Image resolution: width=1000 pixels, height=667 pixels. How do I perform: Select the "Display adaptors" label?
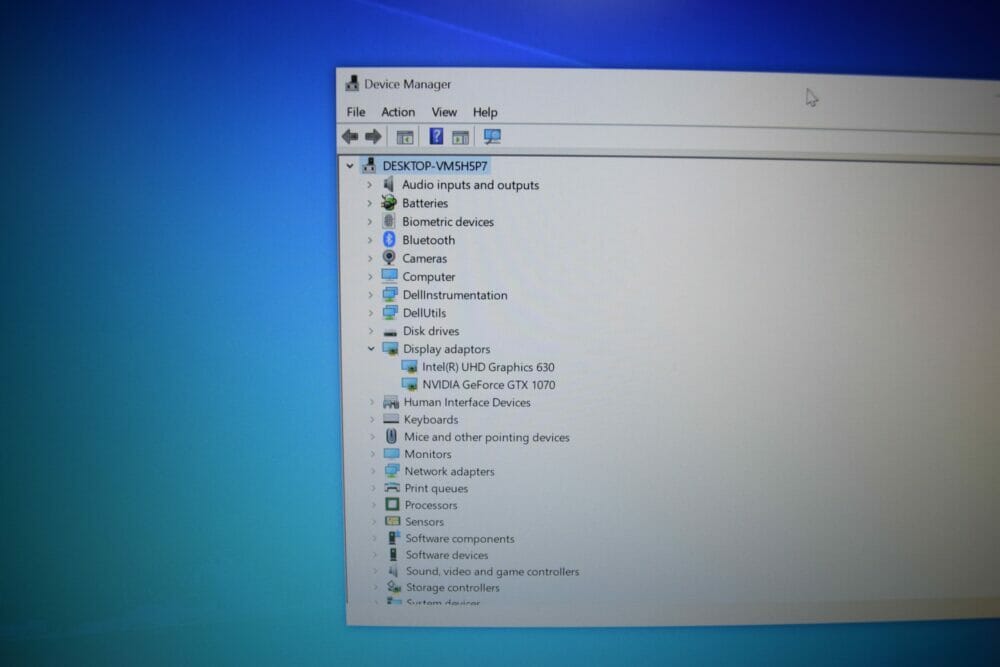pyautogui.click(x=446, y=349)
